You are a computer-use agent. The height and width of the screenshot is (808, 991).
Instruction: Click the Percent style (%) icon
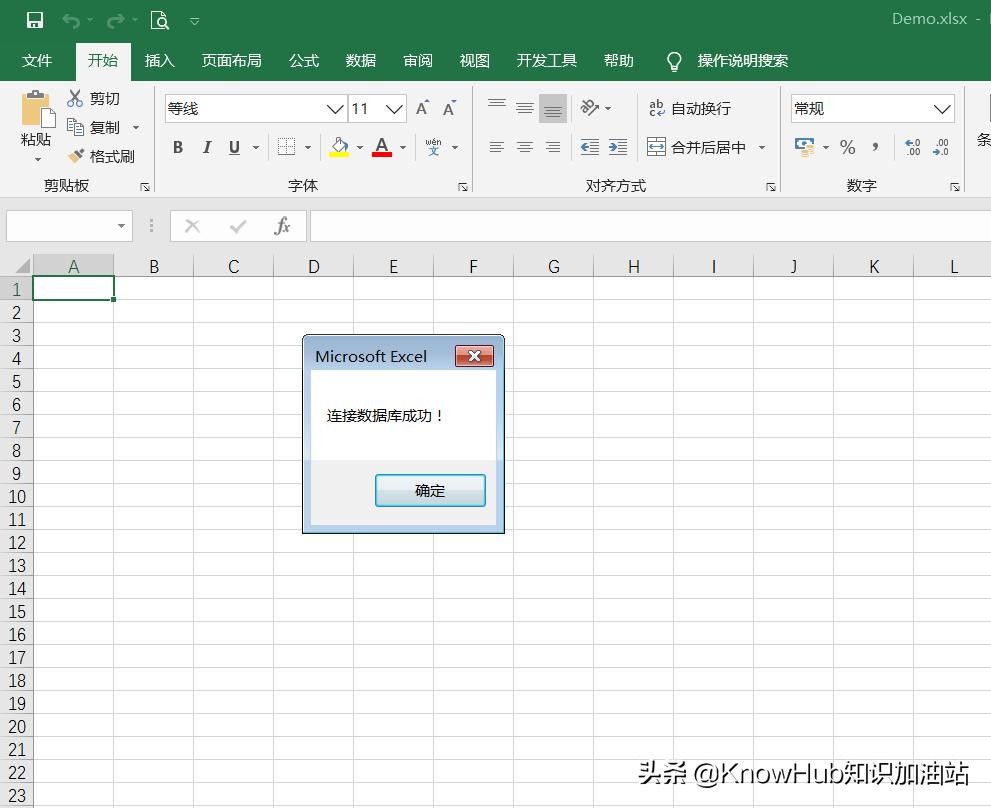click(x=847, y=147)
